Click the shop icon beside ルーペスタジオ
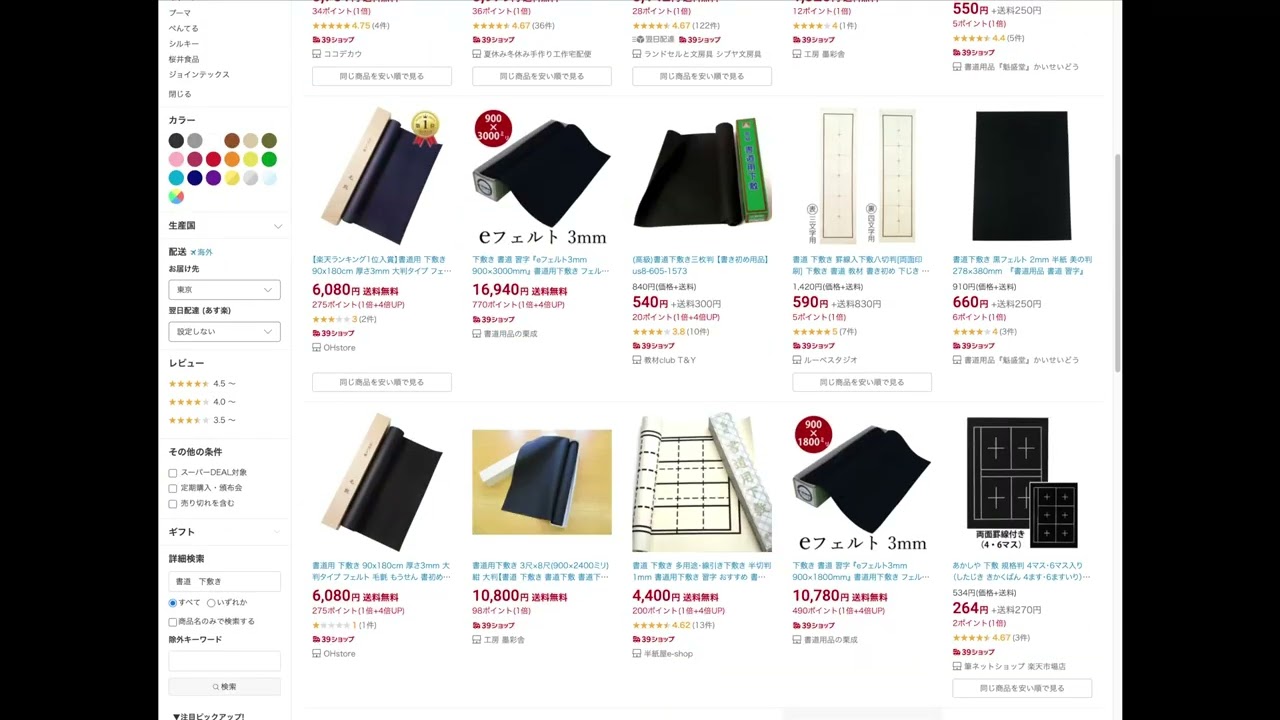The width and height of the screenshot is (1280, 720). [x=796, y=360]
